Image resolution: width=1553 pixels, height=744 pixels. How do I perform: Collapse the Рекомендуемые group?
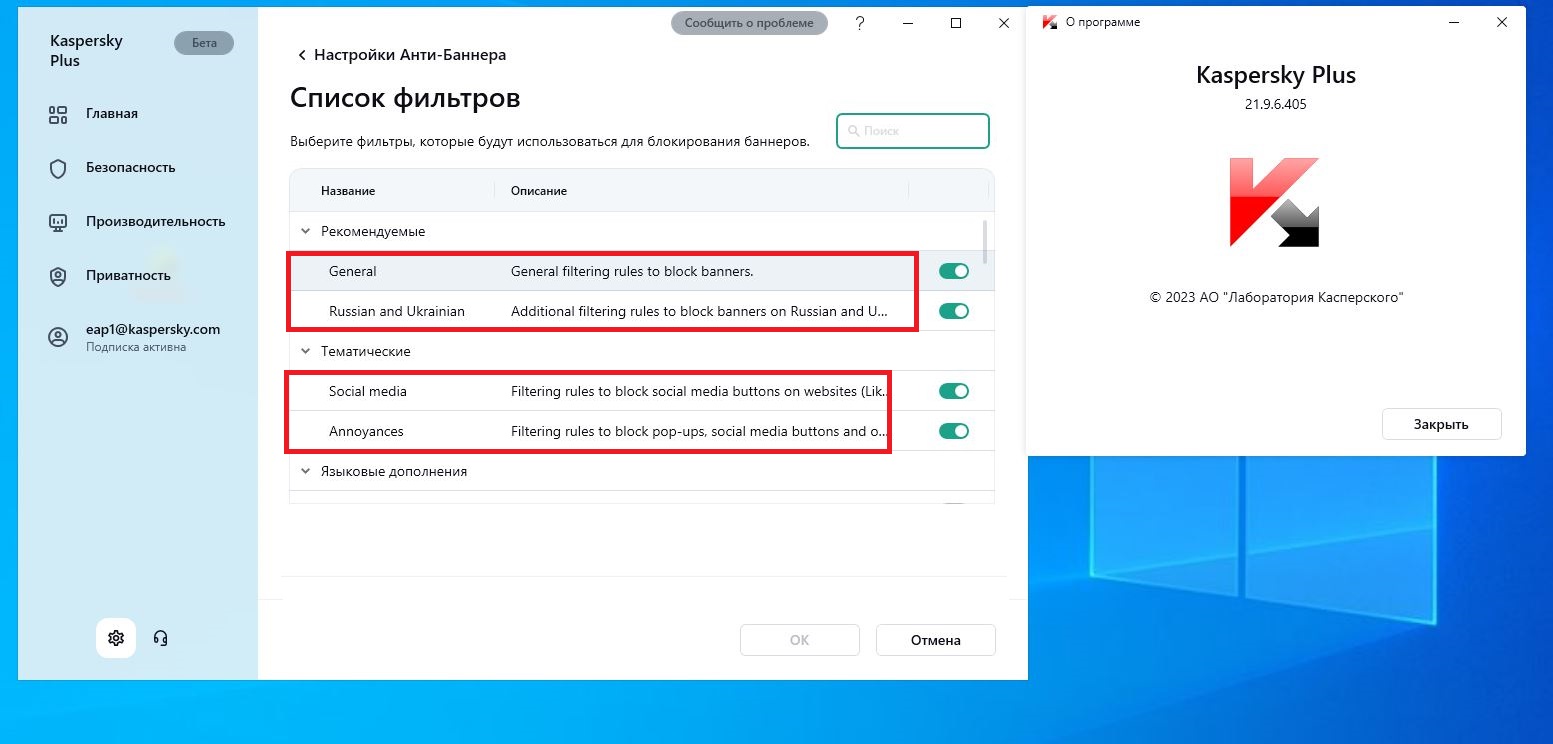[x=305, y=231]
